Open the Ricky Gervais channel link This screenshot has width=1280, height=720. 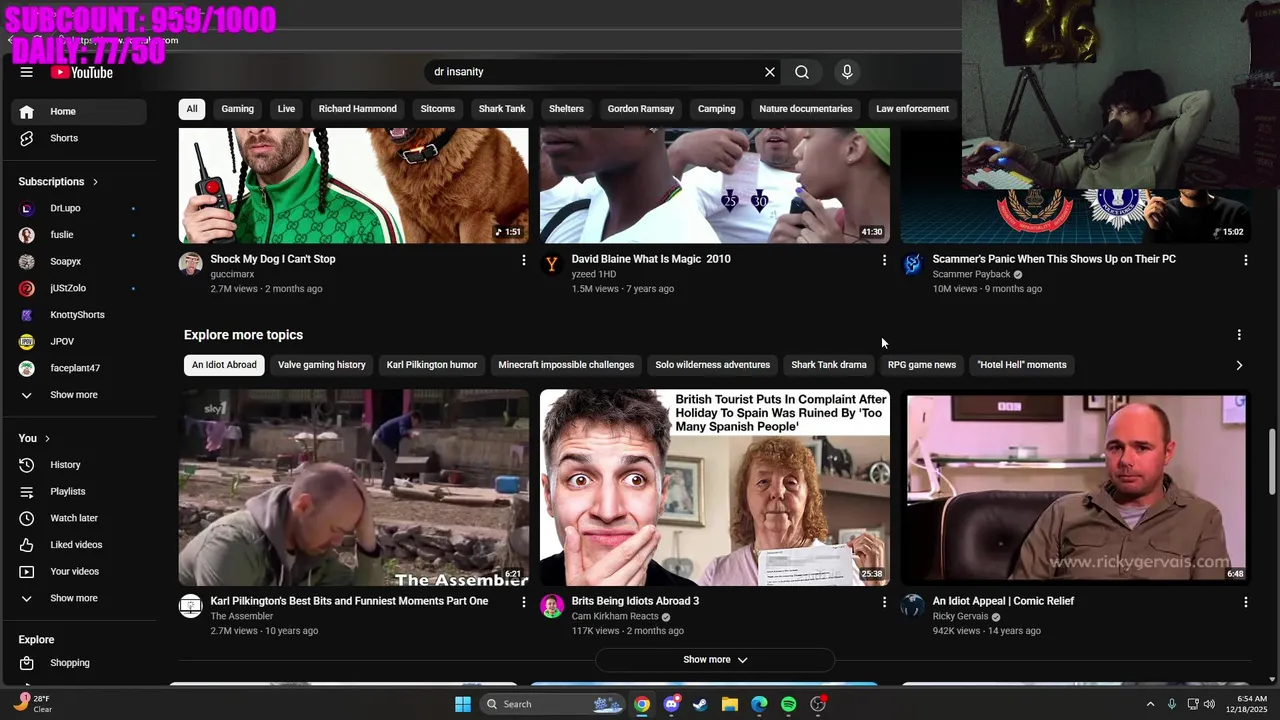tap(960, 617)
